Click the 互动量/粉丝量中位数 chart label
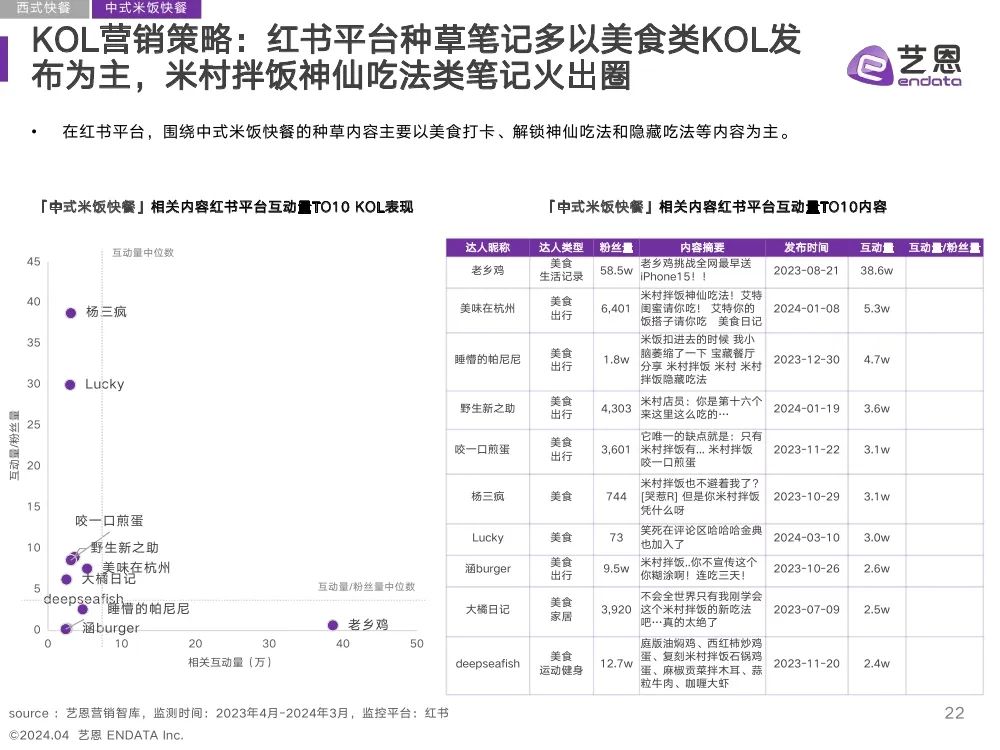This screenshot has width=1000, height=750. point(367,587)
